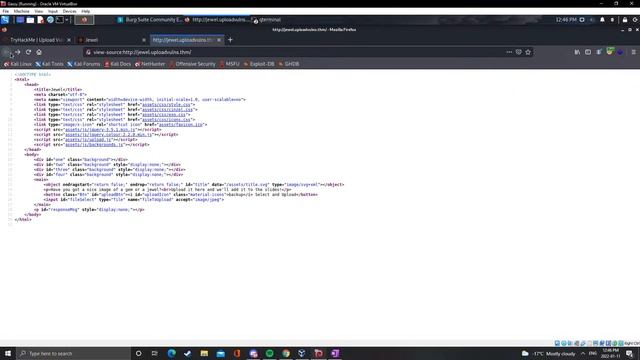
Task: Open the VirtualBox taskbar icon
Action: click(x=302, y=353)
